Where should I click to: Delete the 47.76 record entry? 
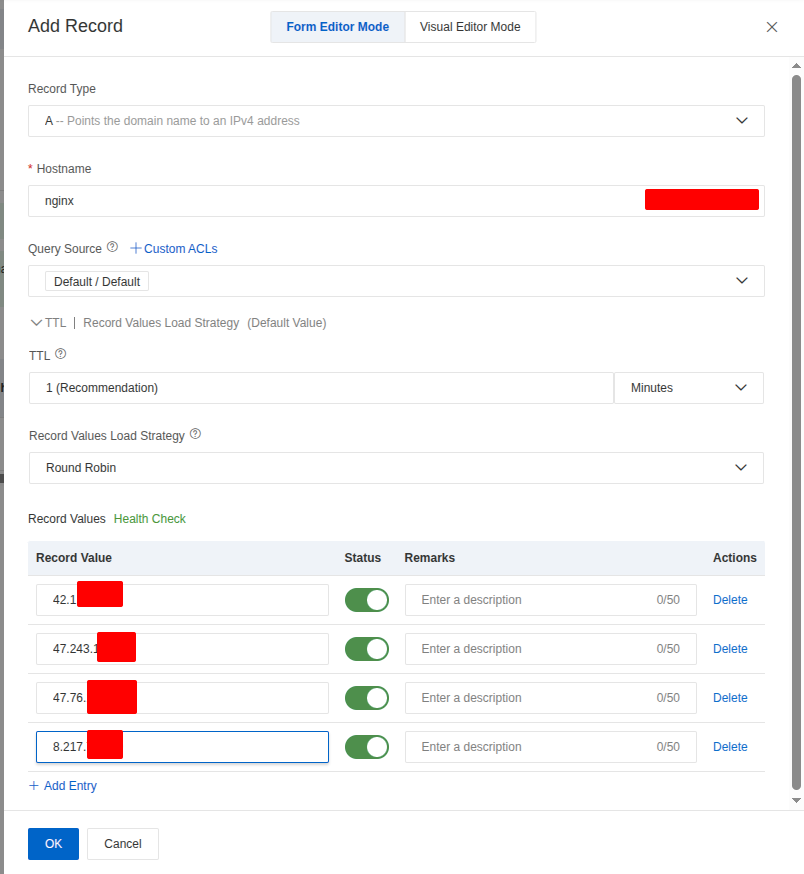tap(729, 698)
